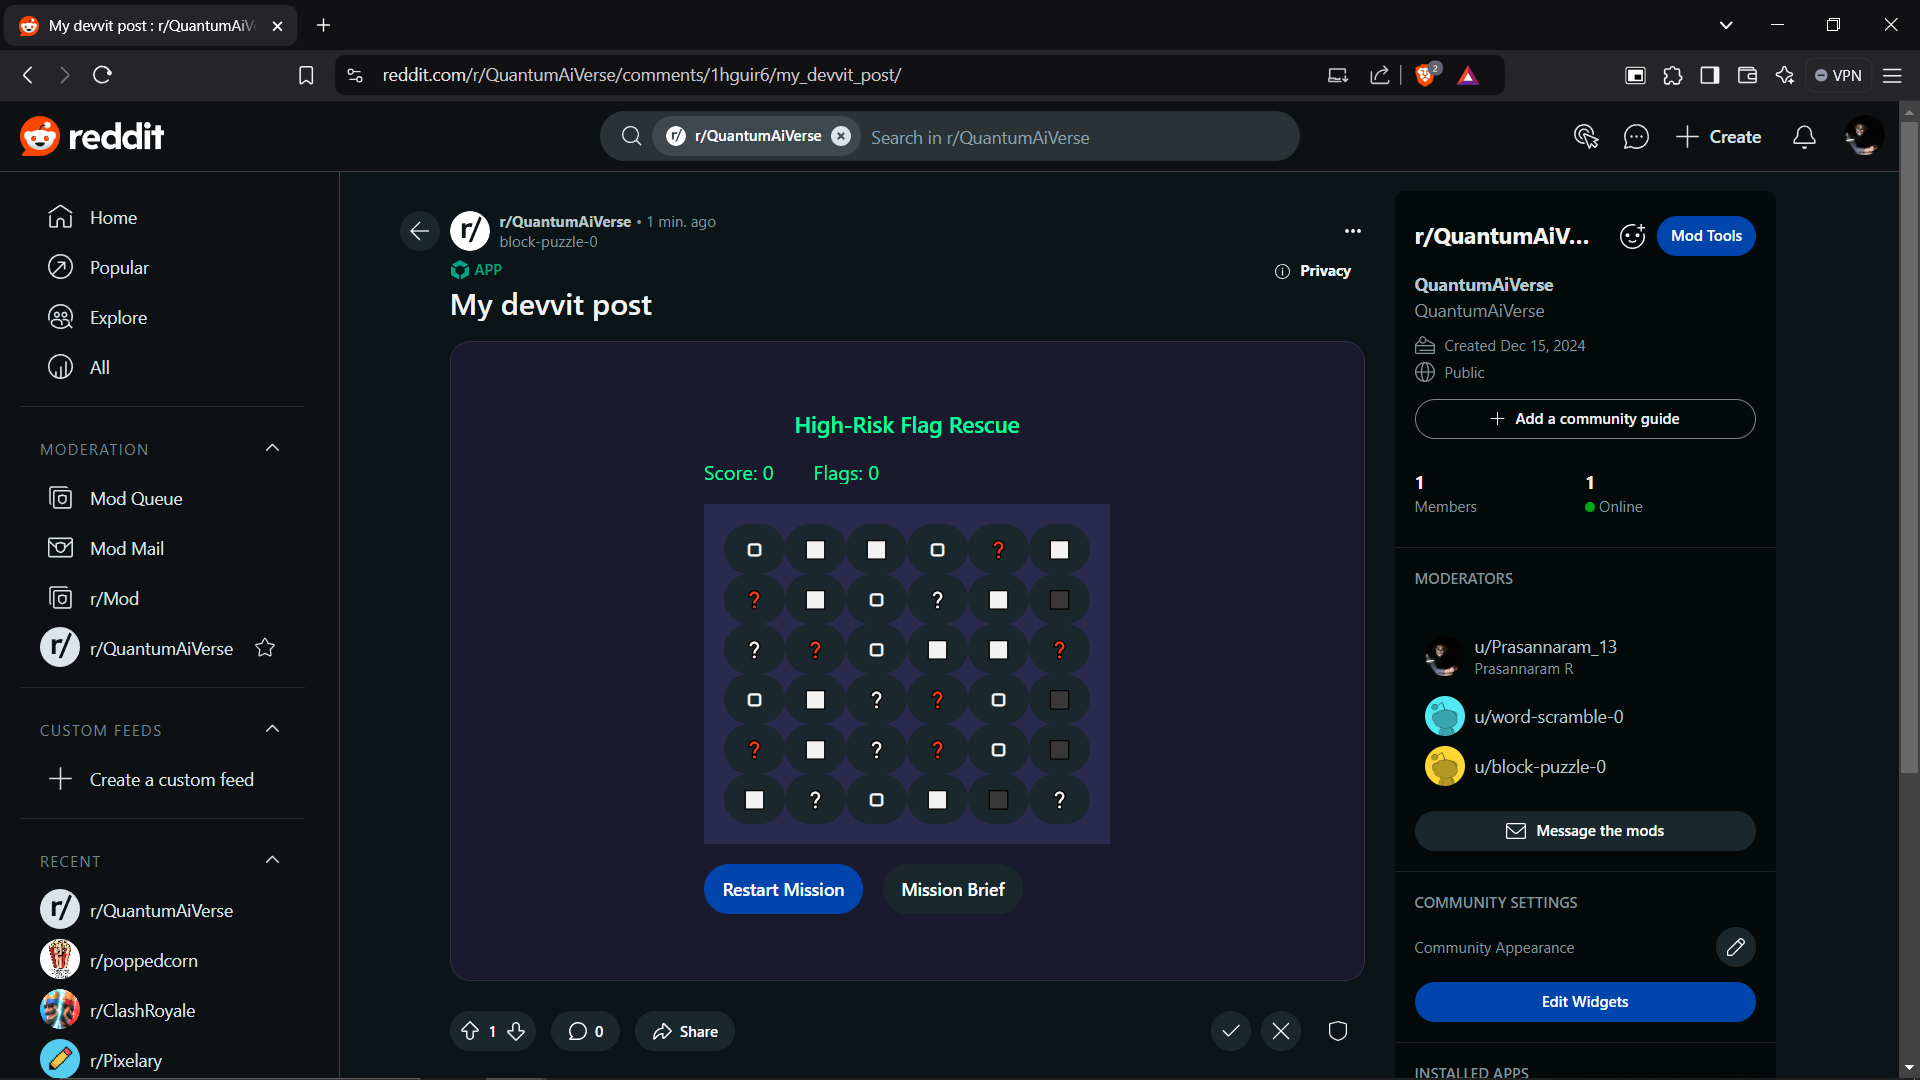Remove the post with X mod icon

pos(1281,1031)
